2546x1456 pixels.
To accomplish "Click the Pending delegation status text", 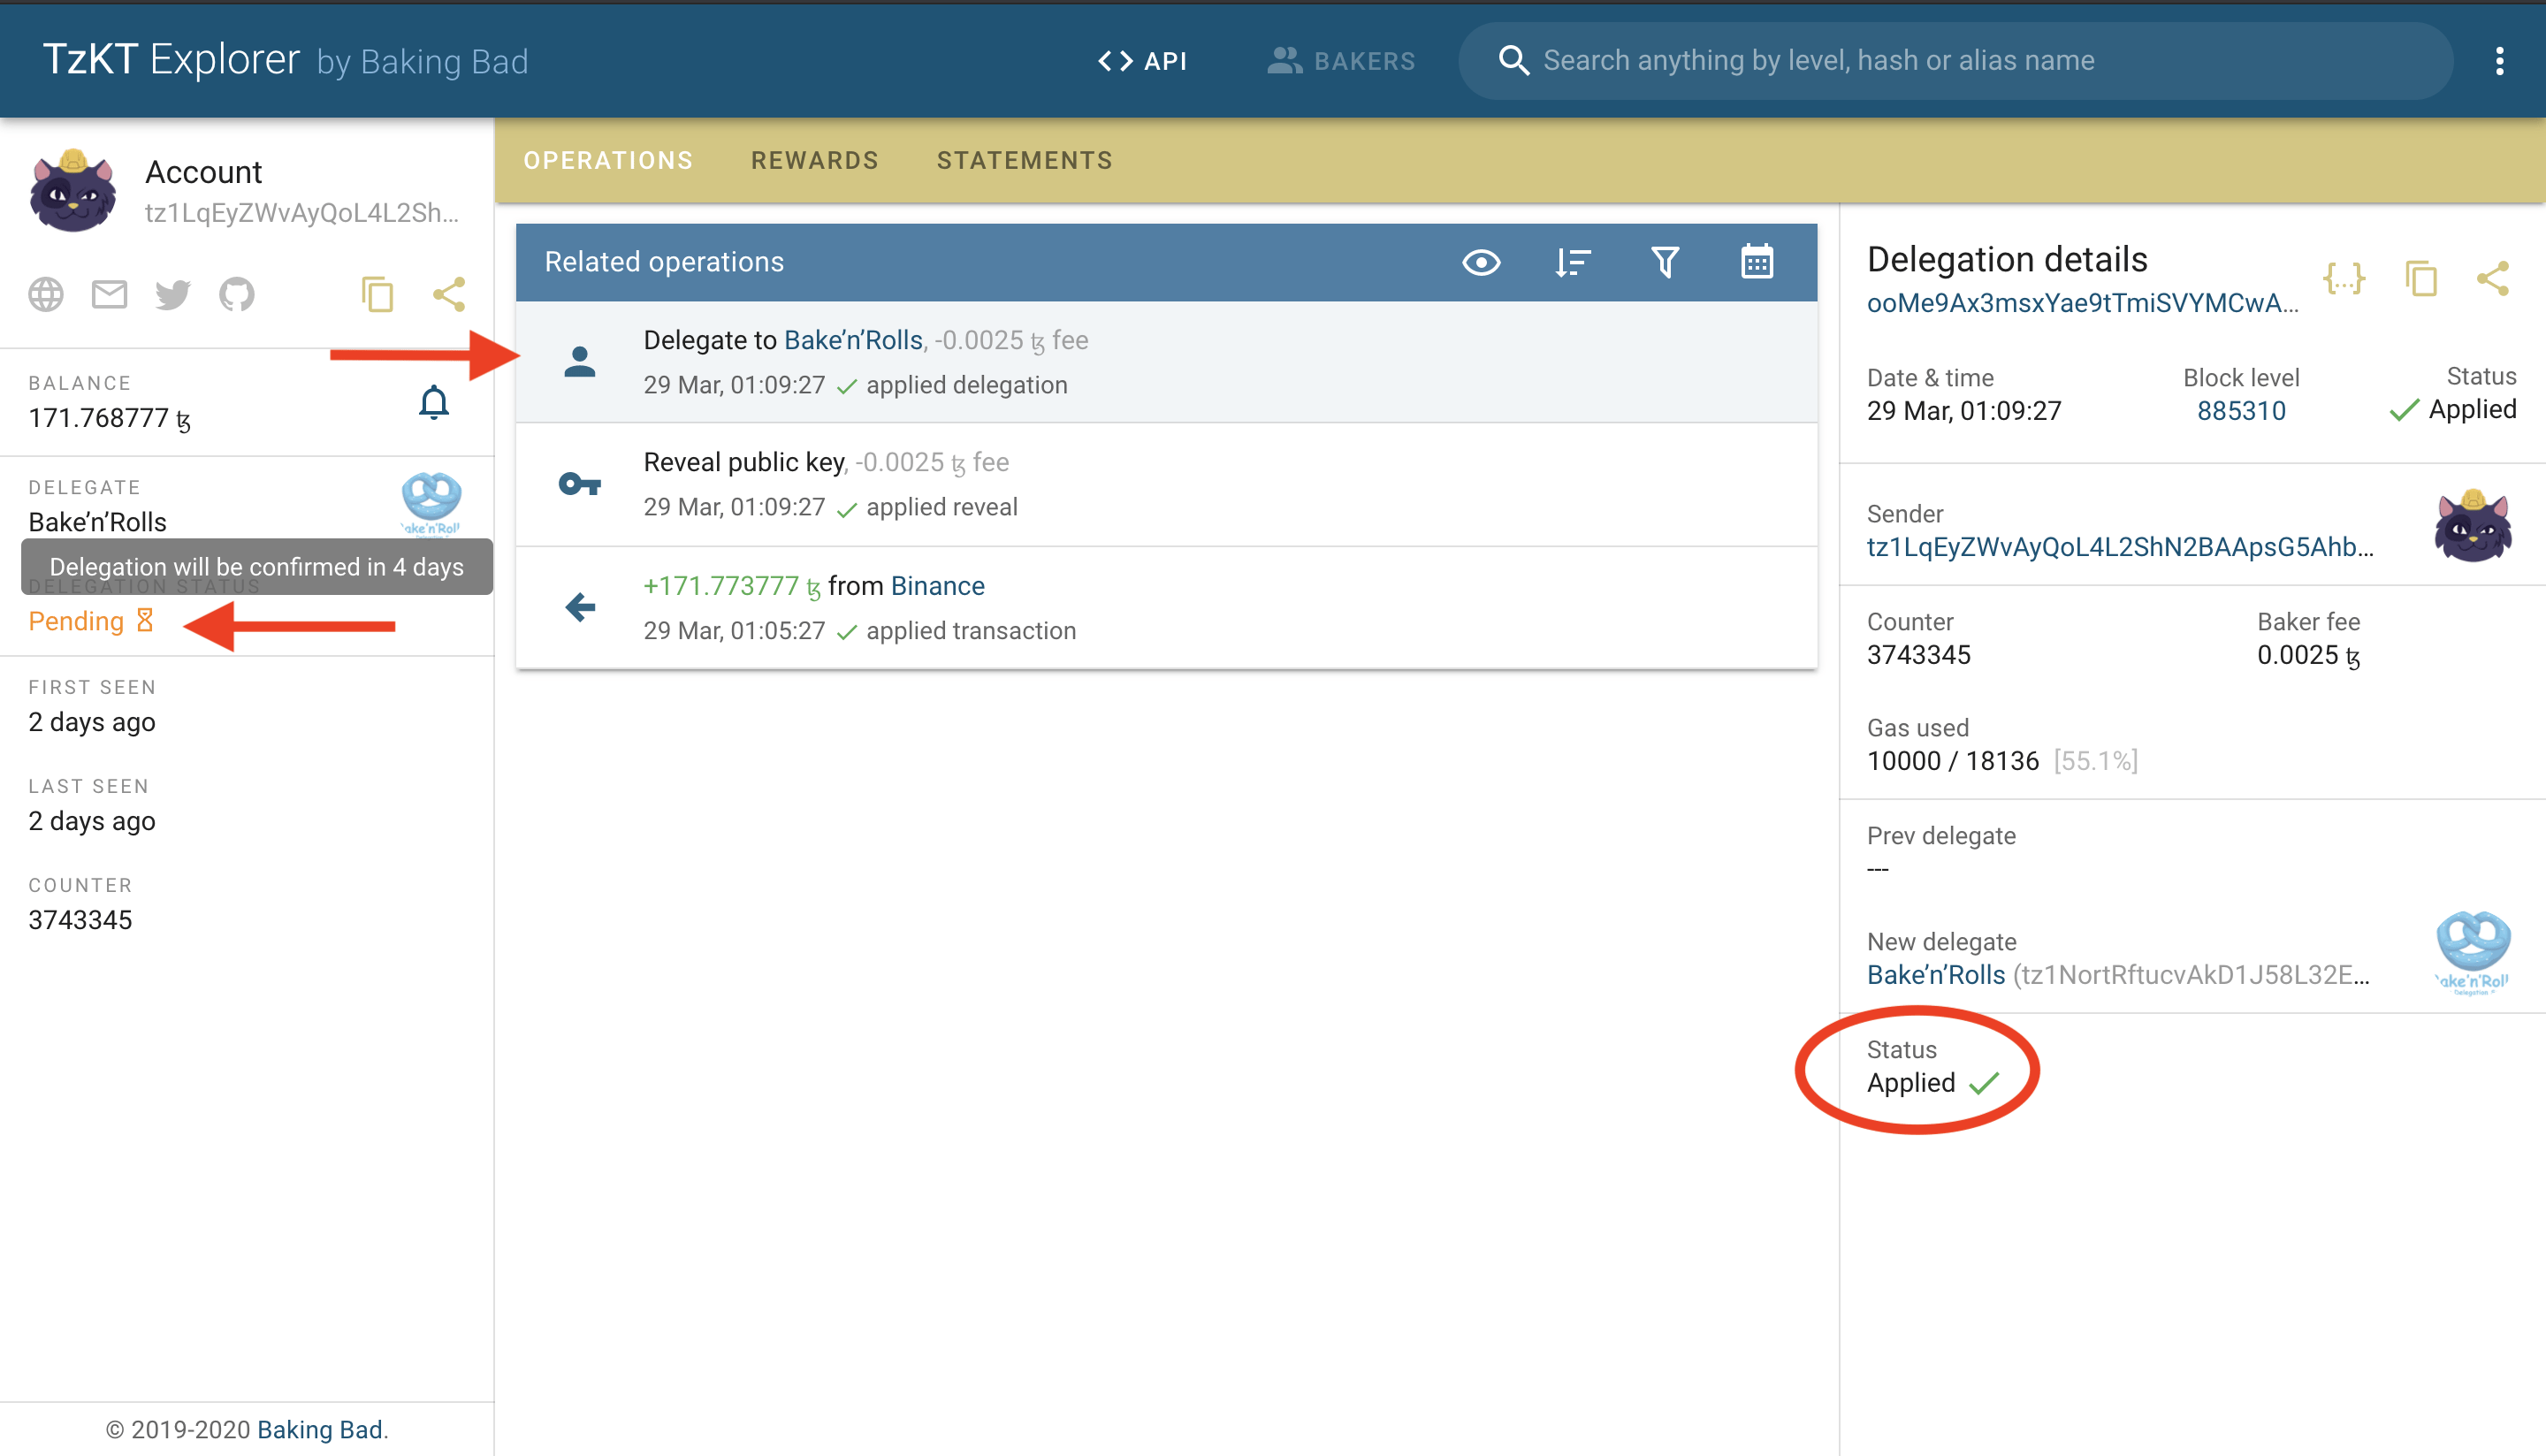I will (76, 621).
